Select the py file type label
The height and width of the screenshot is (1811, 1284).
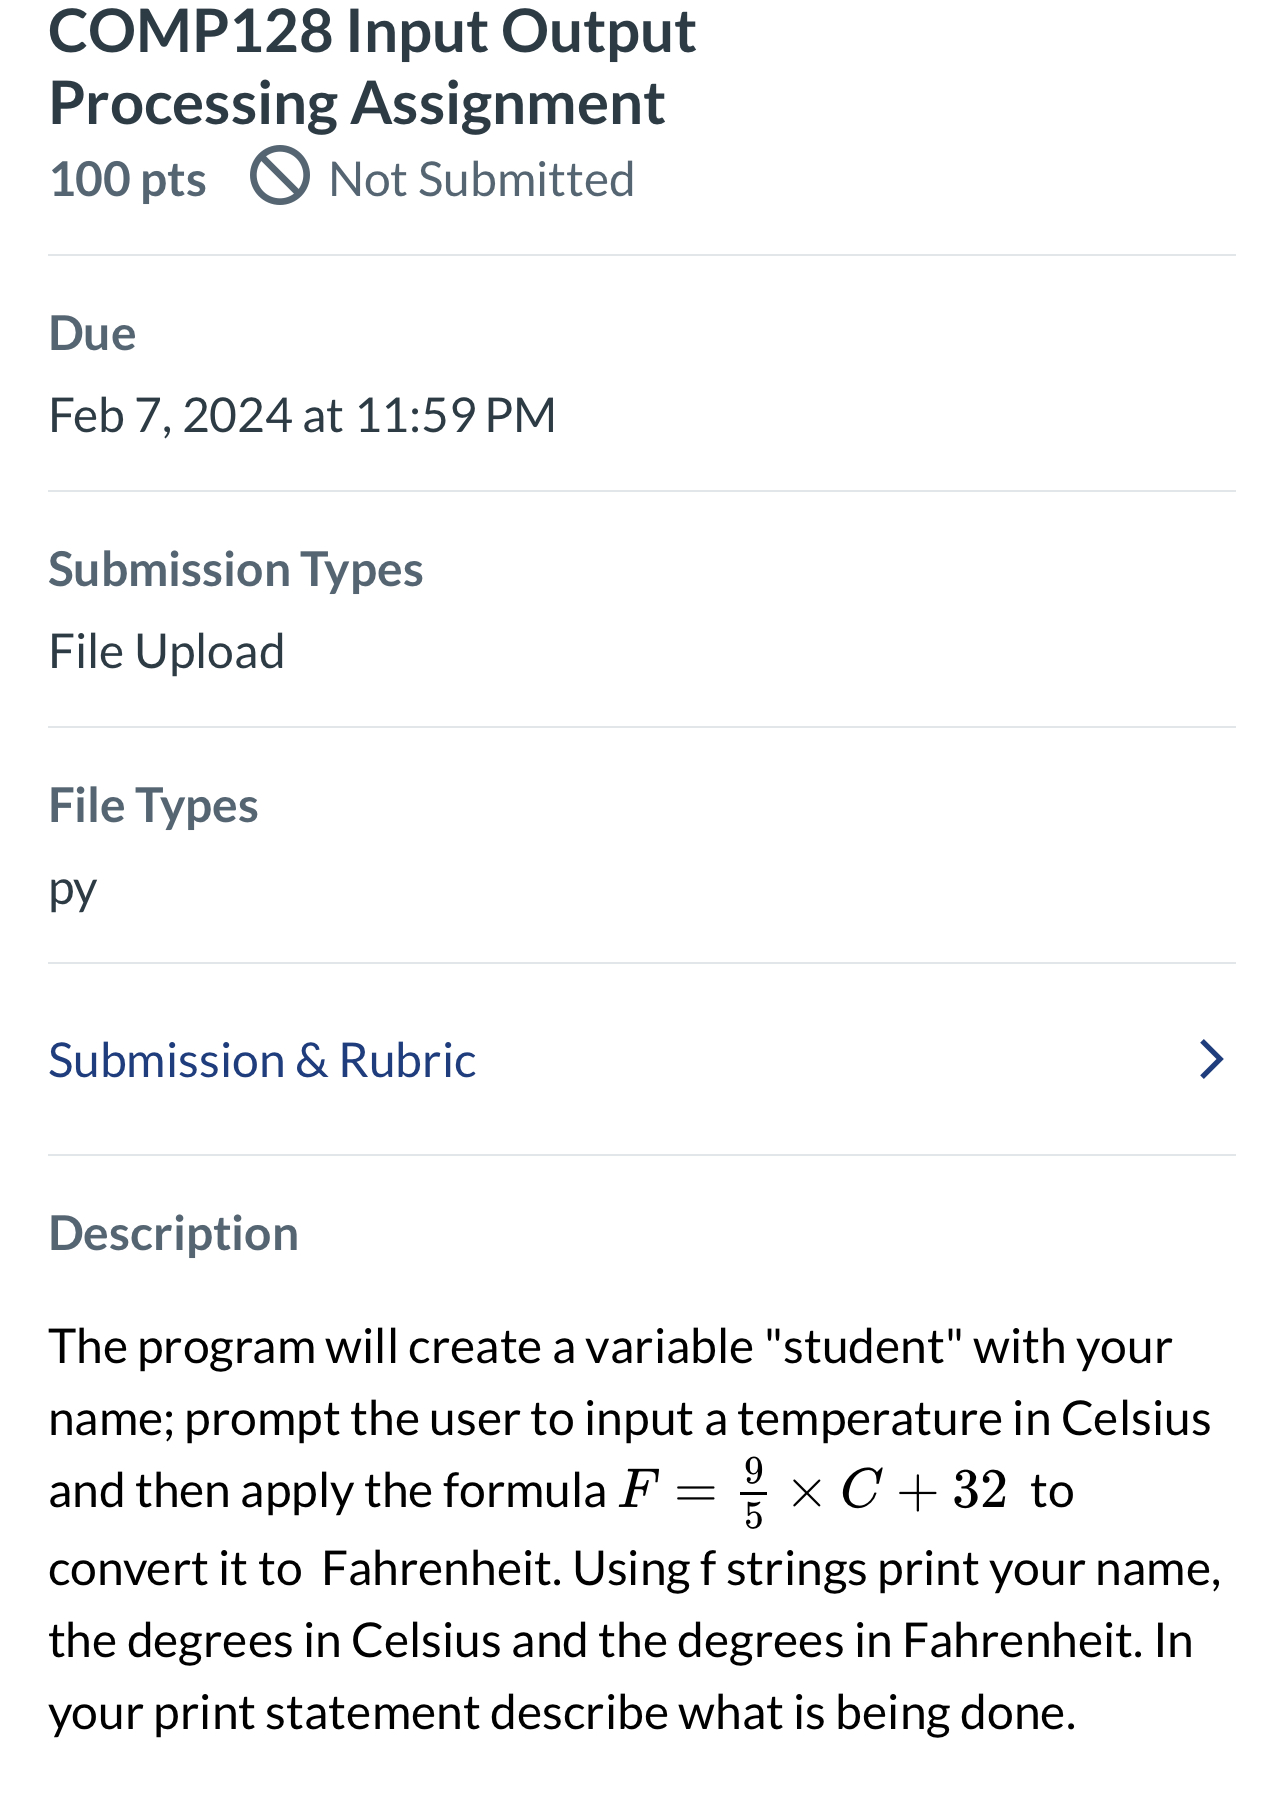(x=72, y=888)
